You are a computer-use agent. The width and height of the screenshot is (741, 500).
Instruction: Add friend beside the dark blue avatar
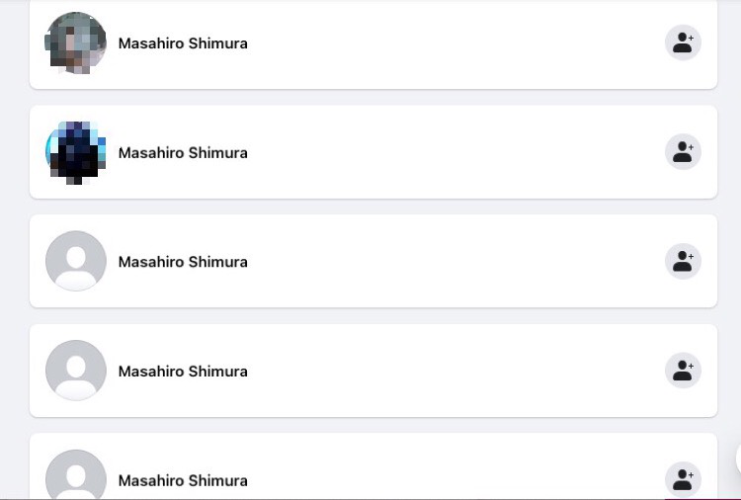[683, 152]
